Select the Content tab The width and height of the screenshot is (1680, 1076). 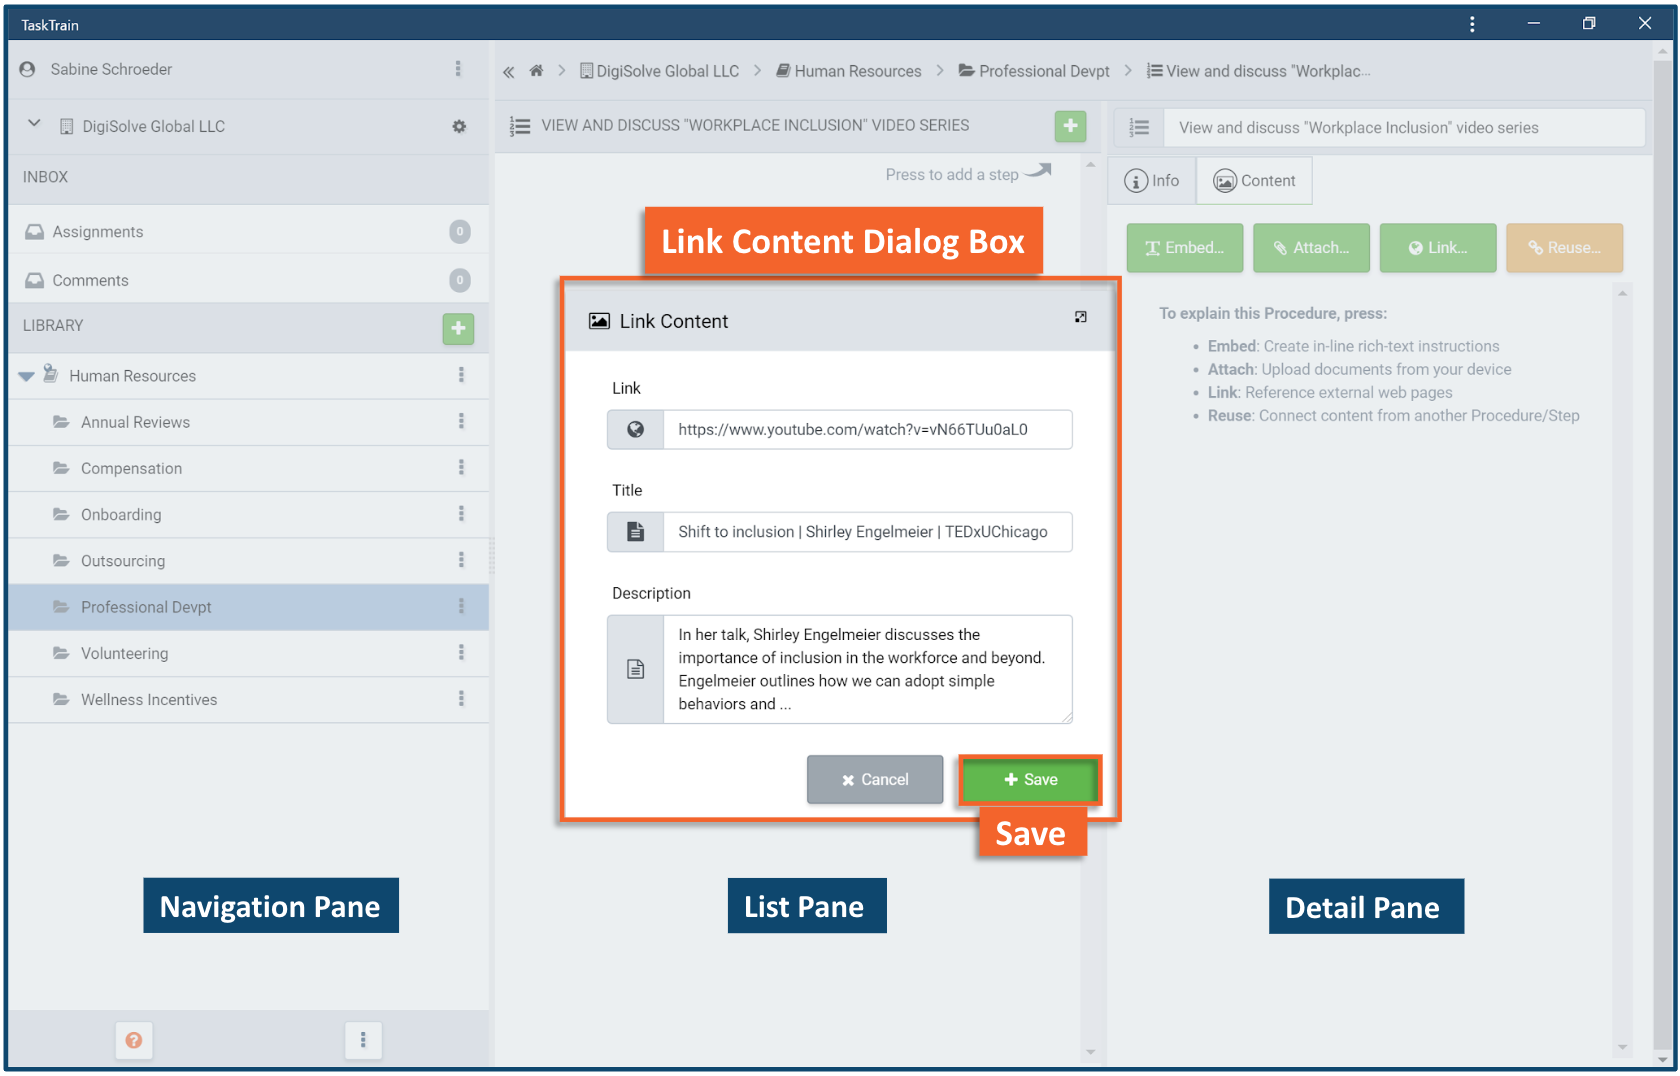point(1254,181)
